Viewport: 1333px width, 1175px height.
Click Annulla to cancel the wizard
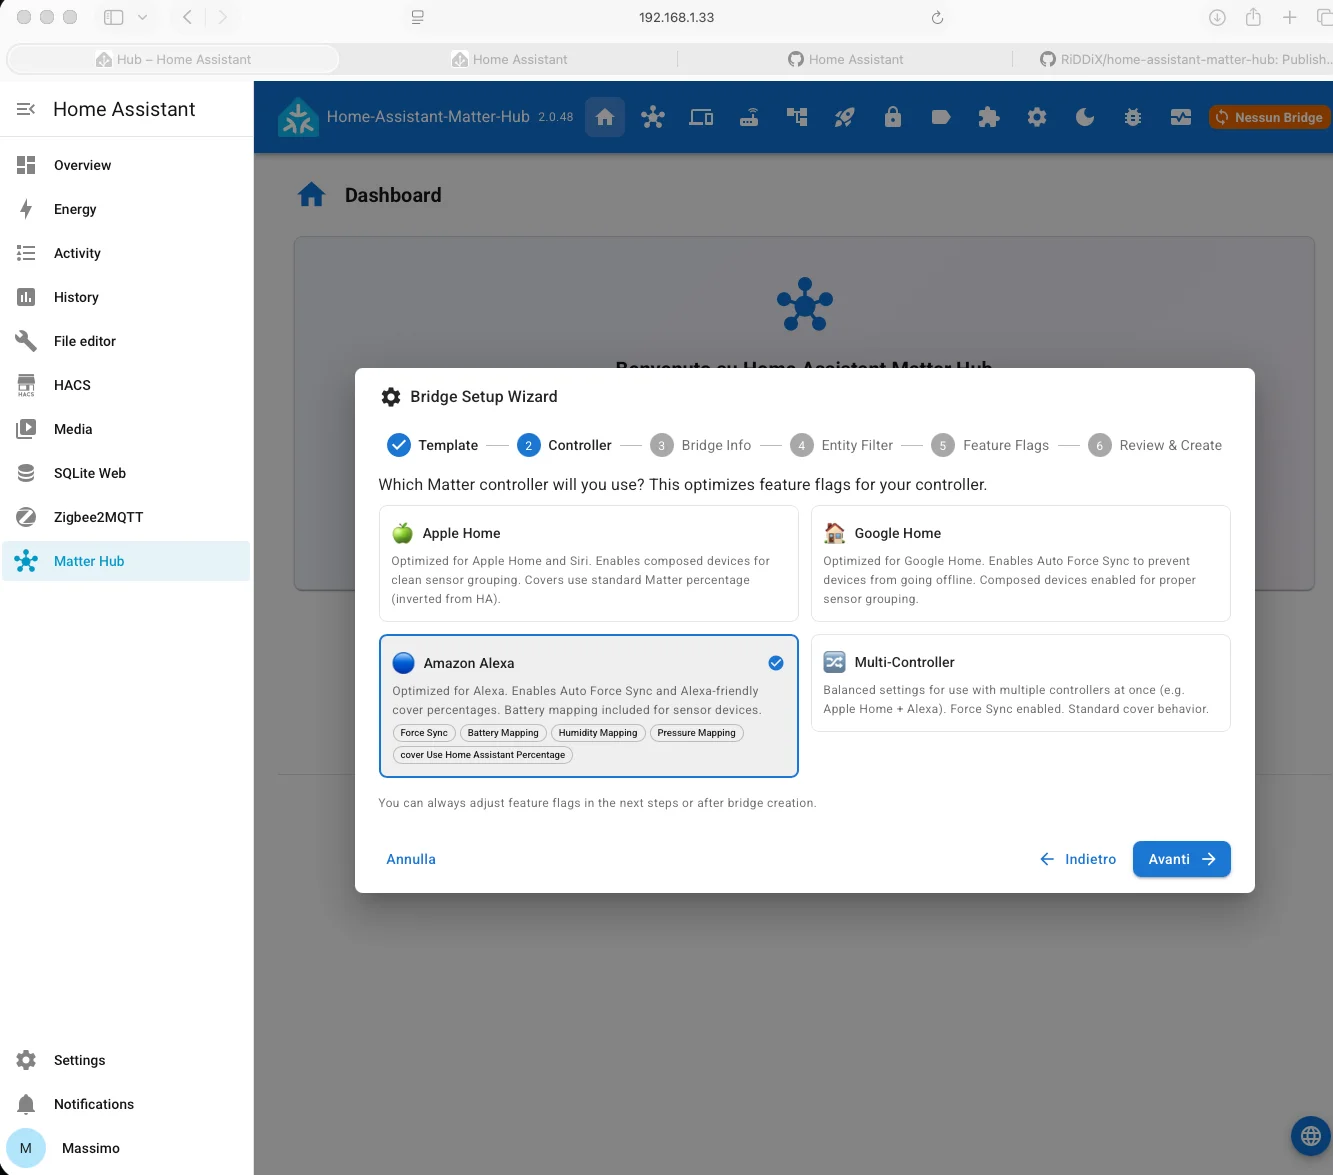click(411, 859)
